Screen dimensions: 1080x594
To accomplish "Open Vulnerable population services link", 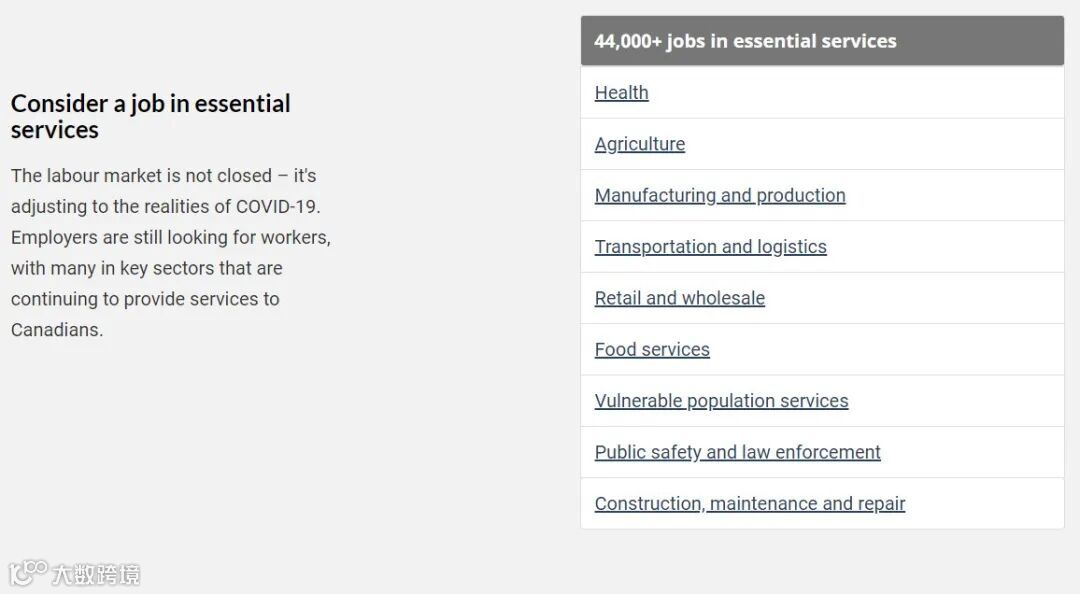I will pos(721,401).
